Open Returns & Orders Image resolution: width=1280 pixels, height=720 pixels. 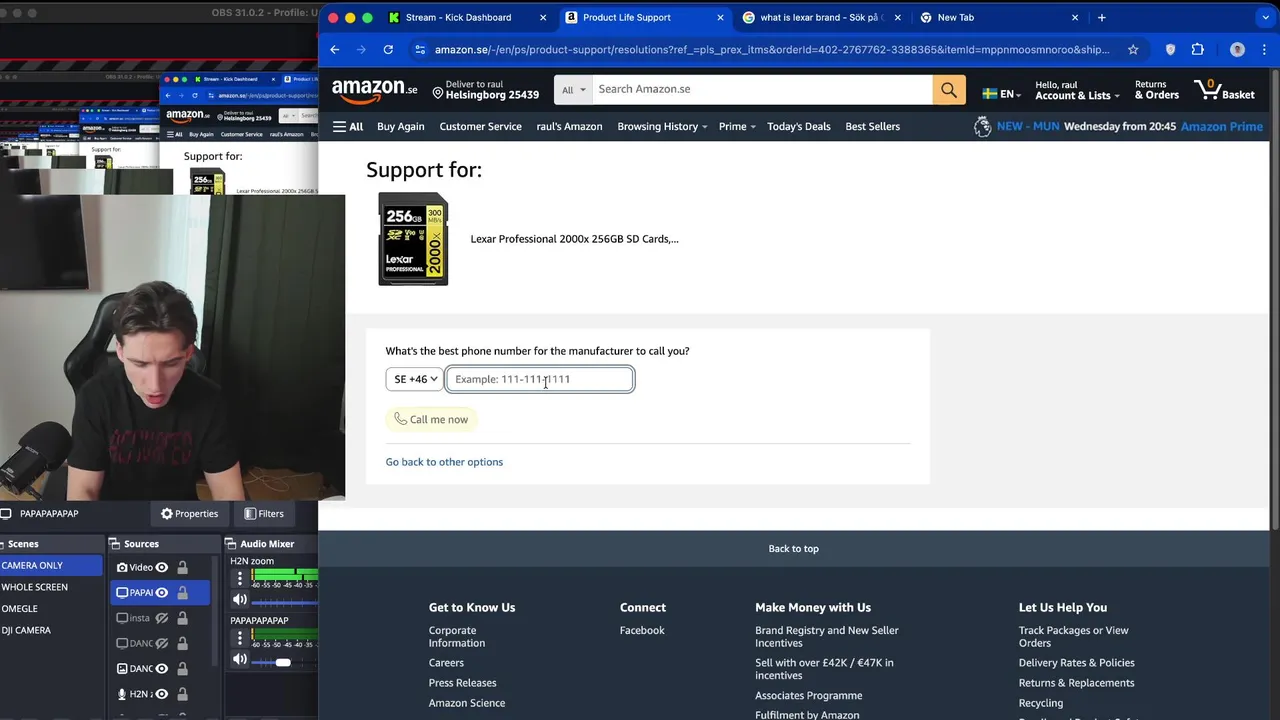pos(1157,90)
